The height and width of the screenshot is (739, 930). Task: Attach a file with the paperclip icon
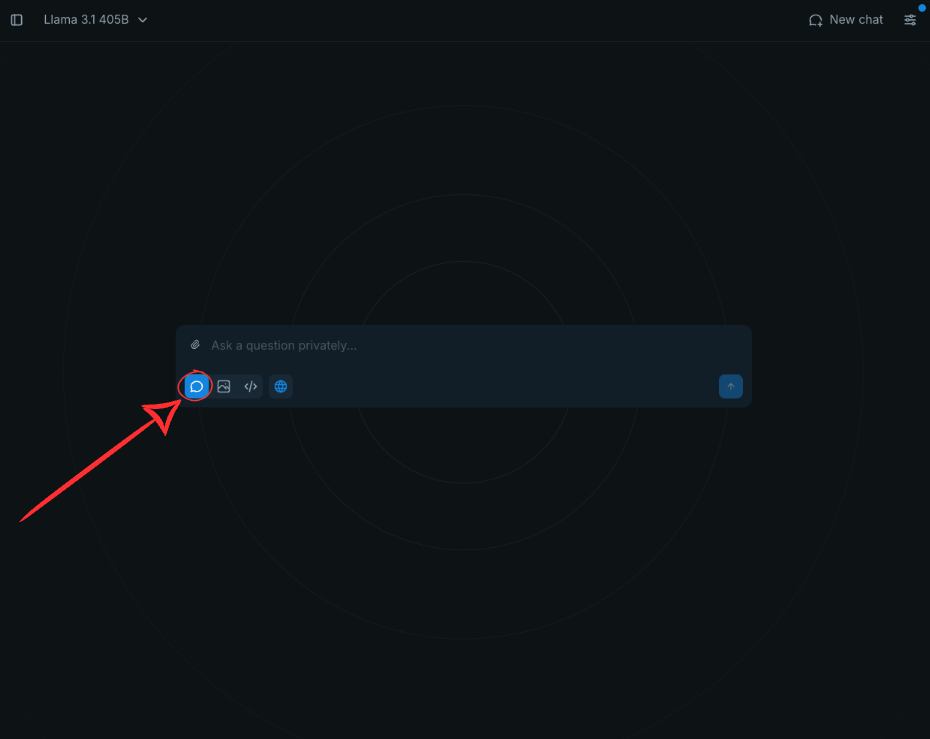[x=196, y=345]
